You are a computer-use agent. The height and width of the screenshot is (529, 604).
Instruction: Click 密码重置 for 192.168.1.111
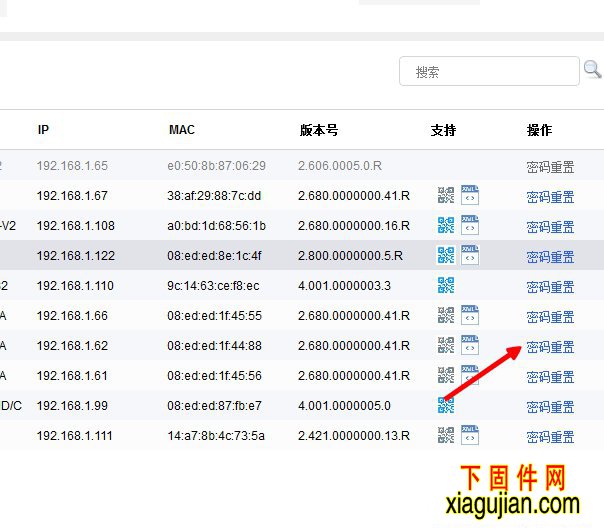550,438
